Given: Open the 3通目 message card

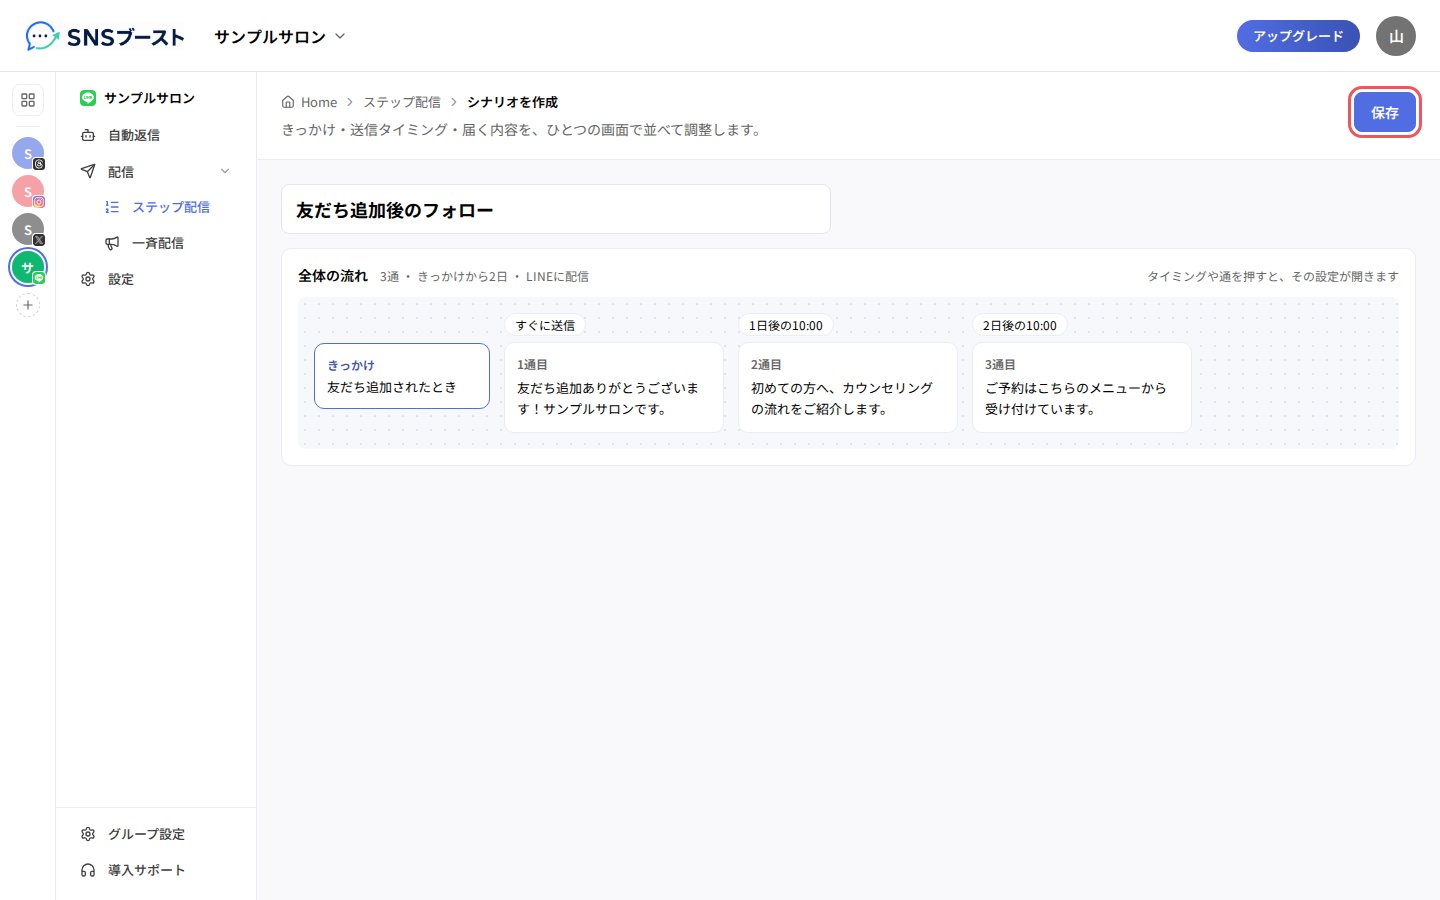Looking at the screenshot, I should coord(1082,387).
